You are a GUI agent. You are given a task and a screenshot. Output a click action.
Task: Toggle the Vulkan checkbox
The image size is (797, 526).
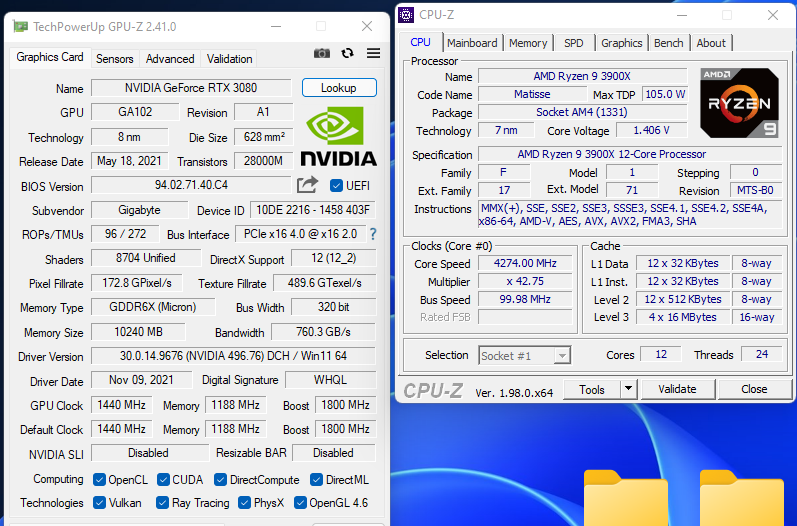[x=100, y=503]
